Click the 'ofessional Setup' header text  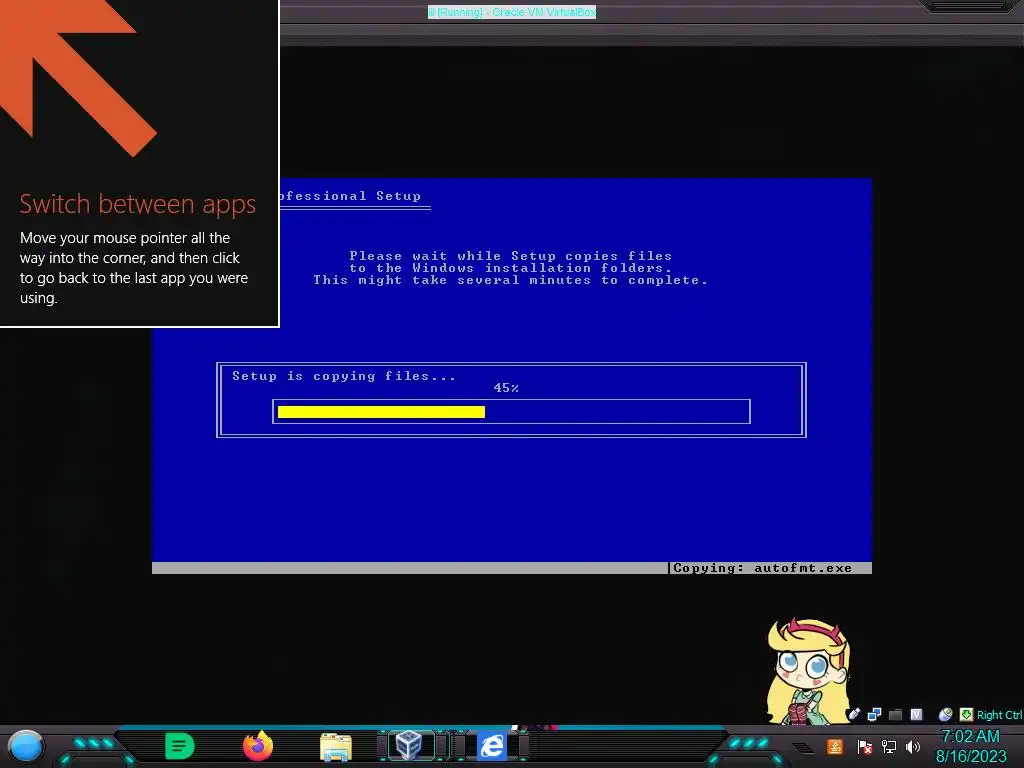point(350,196)
